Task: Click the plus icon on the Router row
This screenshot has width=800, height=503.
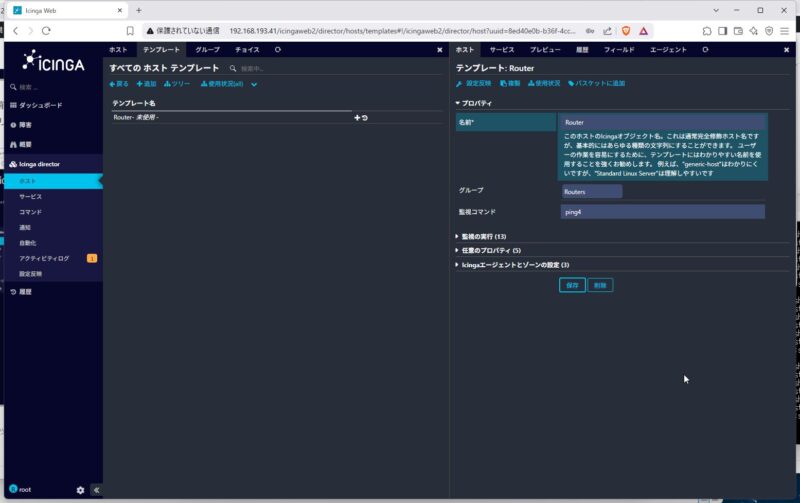Action: click(x=357, y=118)
